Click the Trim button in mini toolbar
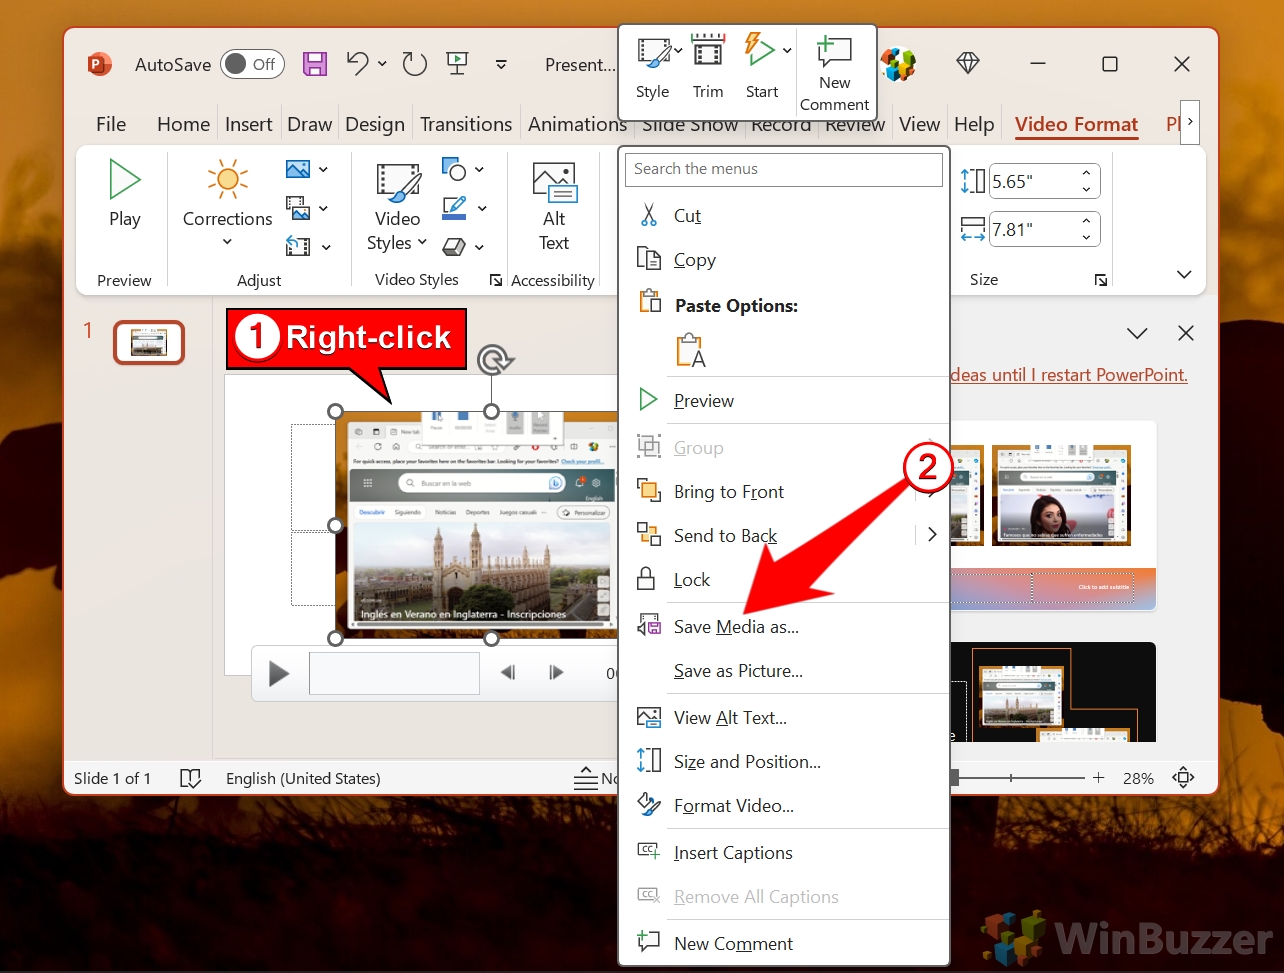The height and width of the screenshot is (973, 1284). [x=708, y=68]
